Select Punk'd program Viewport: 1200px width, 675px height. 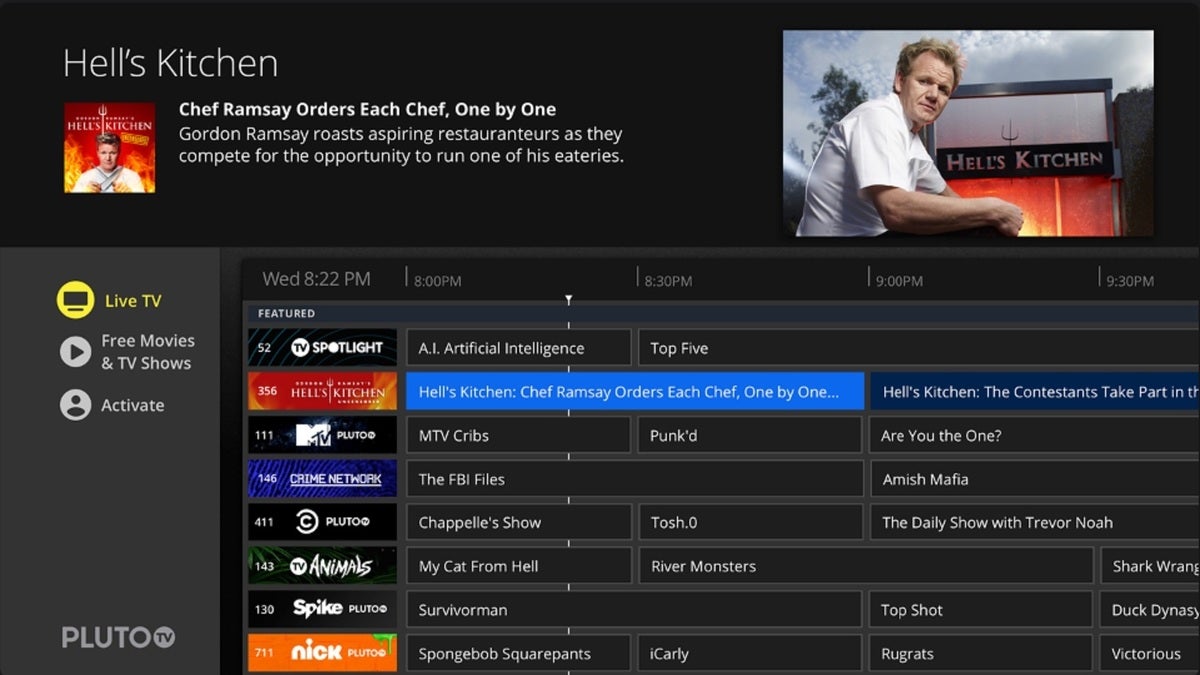point(750,435)
